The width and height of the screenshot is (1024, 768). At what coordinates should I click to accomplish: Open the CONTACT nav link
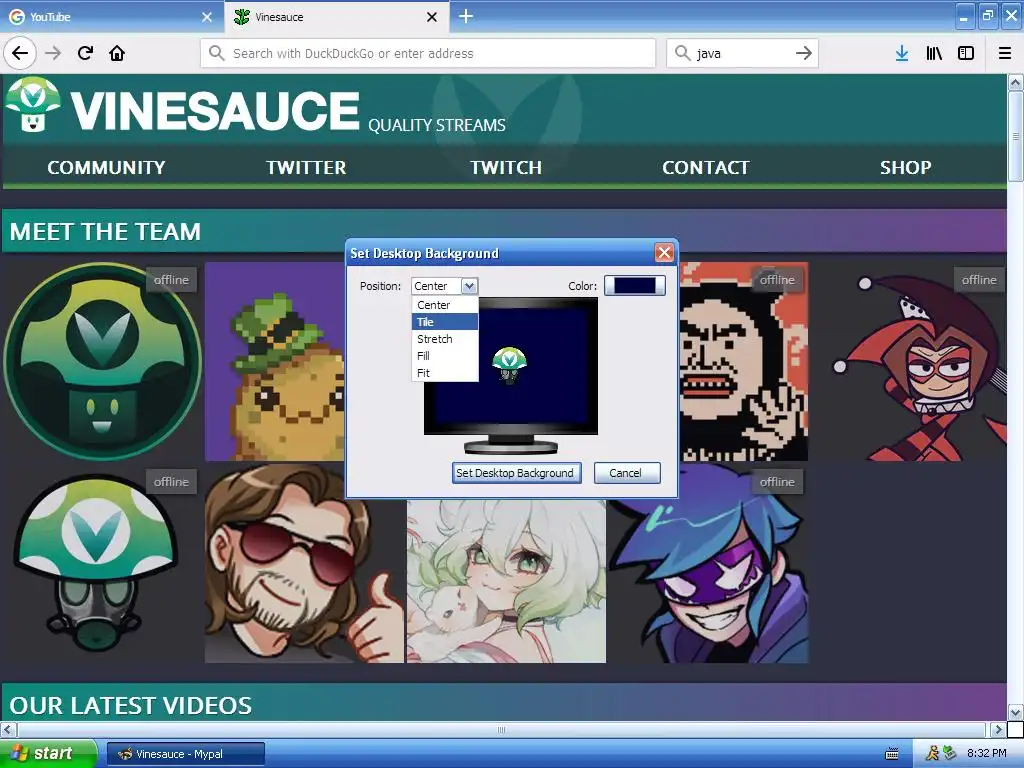(x=706, y=168)
